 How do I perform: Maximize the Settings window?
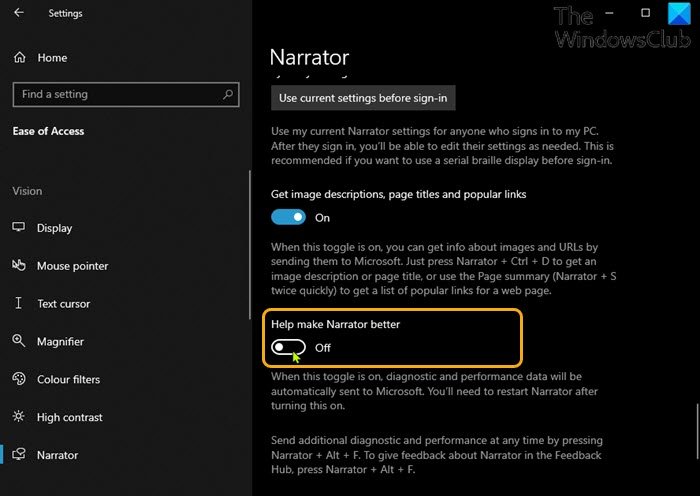point(645,13)
